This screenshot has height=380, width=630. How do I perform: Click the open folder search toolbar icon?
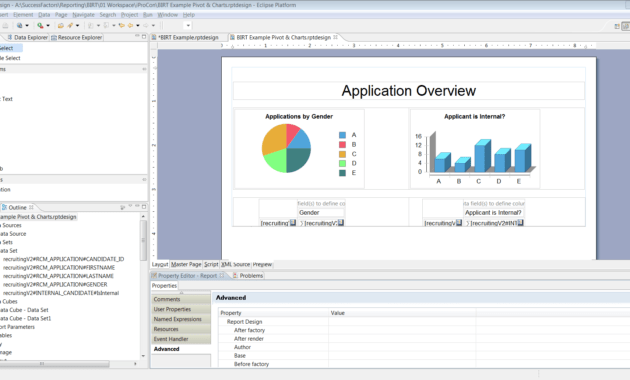coord(61,25)
